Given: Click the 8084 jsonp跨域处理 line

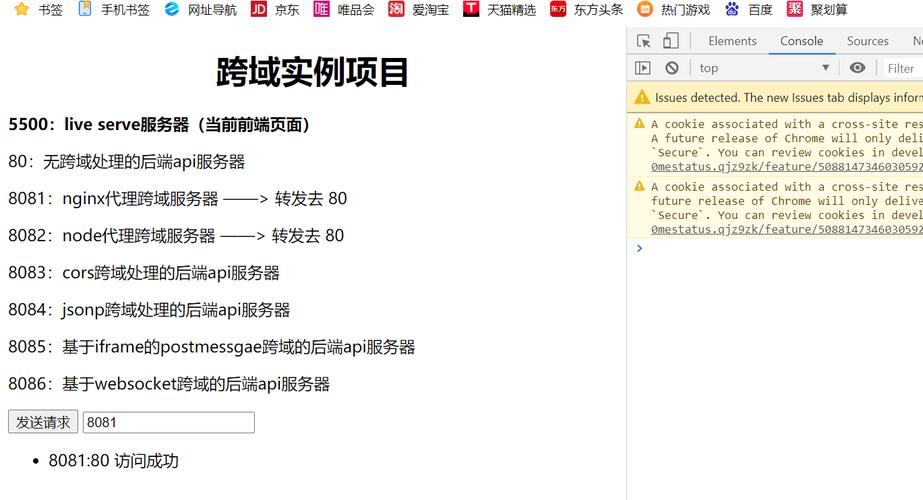Looking at the screenshot, I should pyautogui.click(x=149, y=310).
